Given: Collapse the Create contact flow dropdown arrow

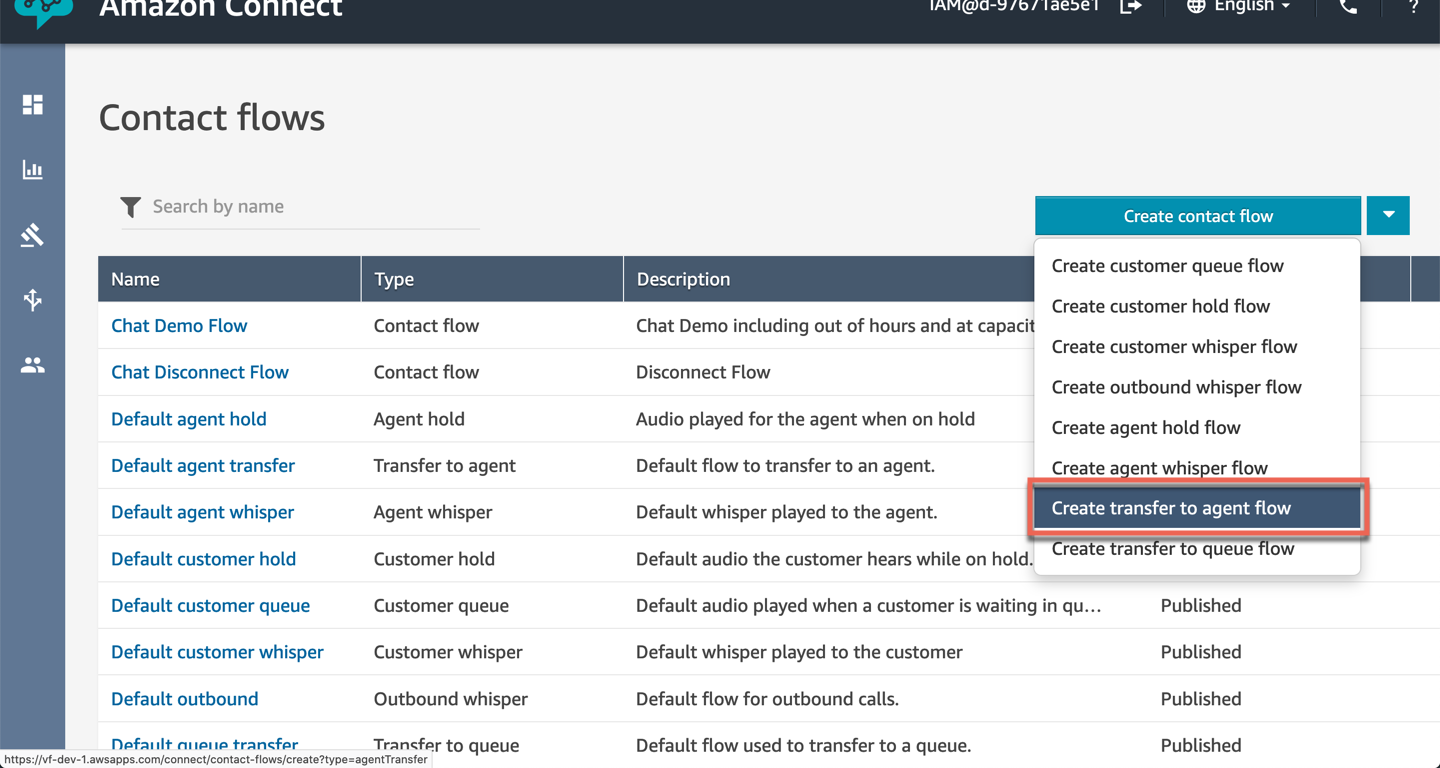Looking at the screenshot, I should pos(1388,215).
